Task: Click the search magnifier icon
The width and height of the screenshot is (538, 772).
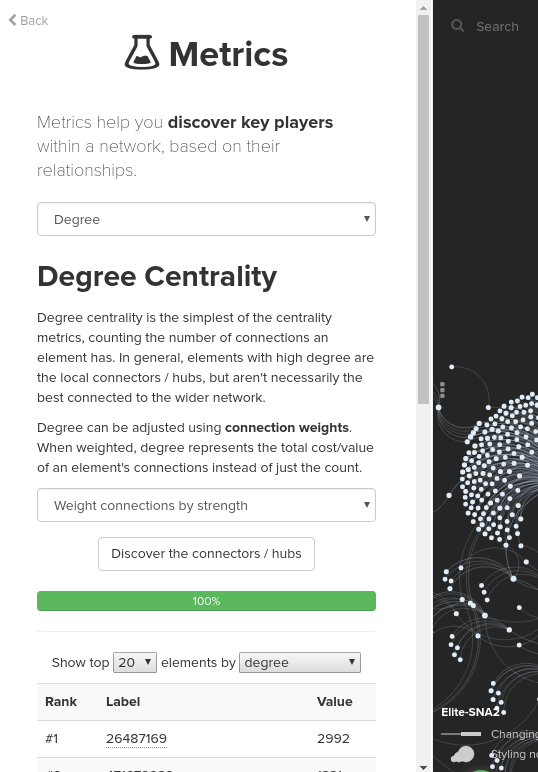Action: click(458, 26)
